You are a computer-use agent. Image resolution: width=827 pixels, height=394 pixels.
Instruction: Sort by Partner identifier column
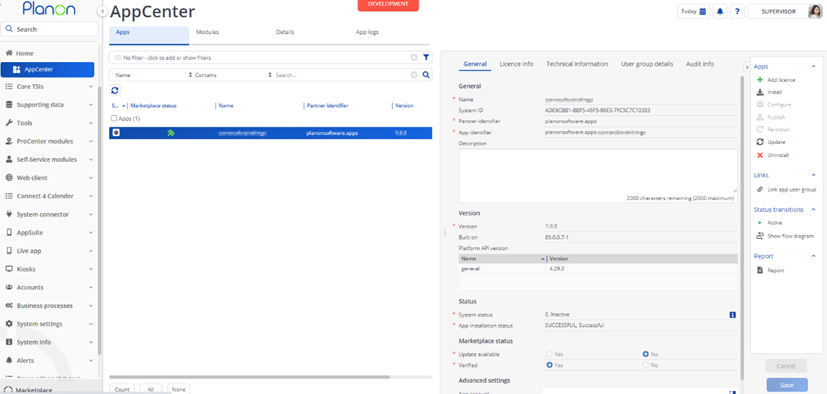[x=328, y=105]
